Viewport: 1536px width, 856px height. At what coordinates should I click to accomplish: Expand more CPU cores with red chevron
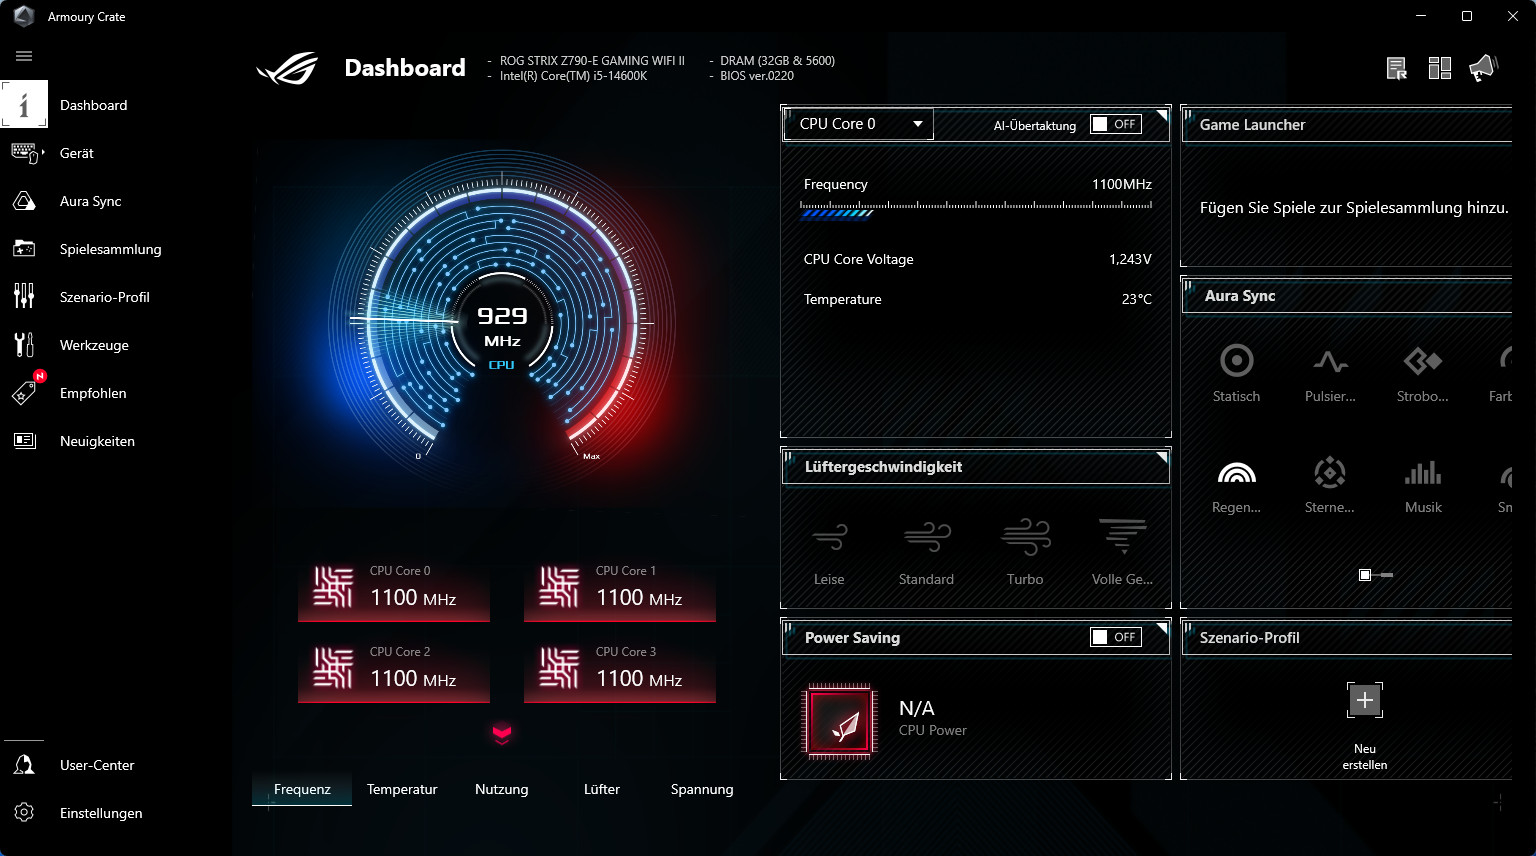[x=502, y=735]
